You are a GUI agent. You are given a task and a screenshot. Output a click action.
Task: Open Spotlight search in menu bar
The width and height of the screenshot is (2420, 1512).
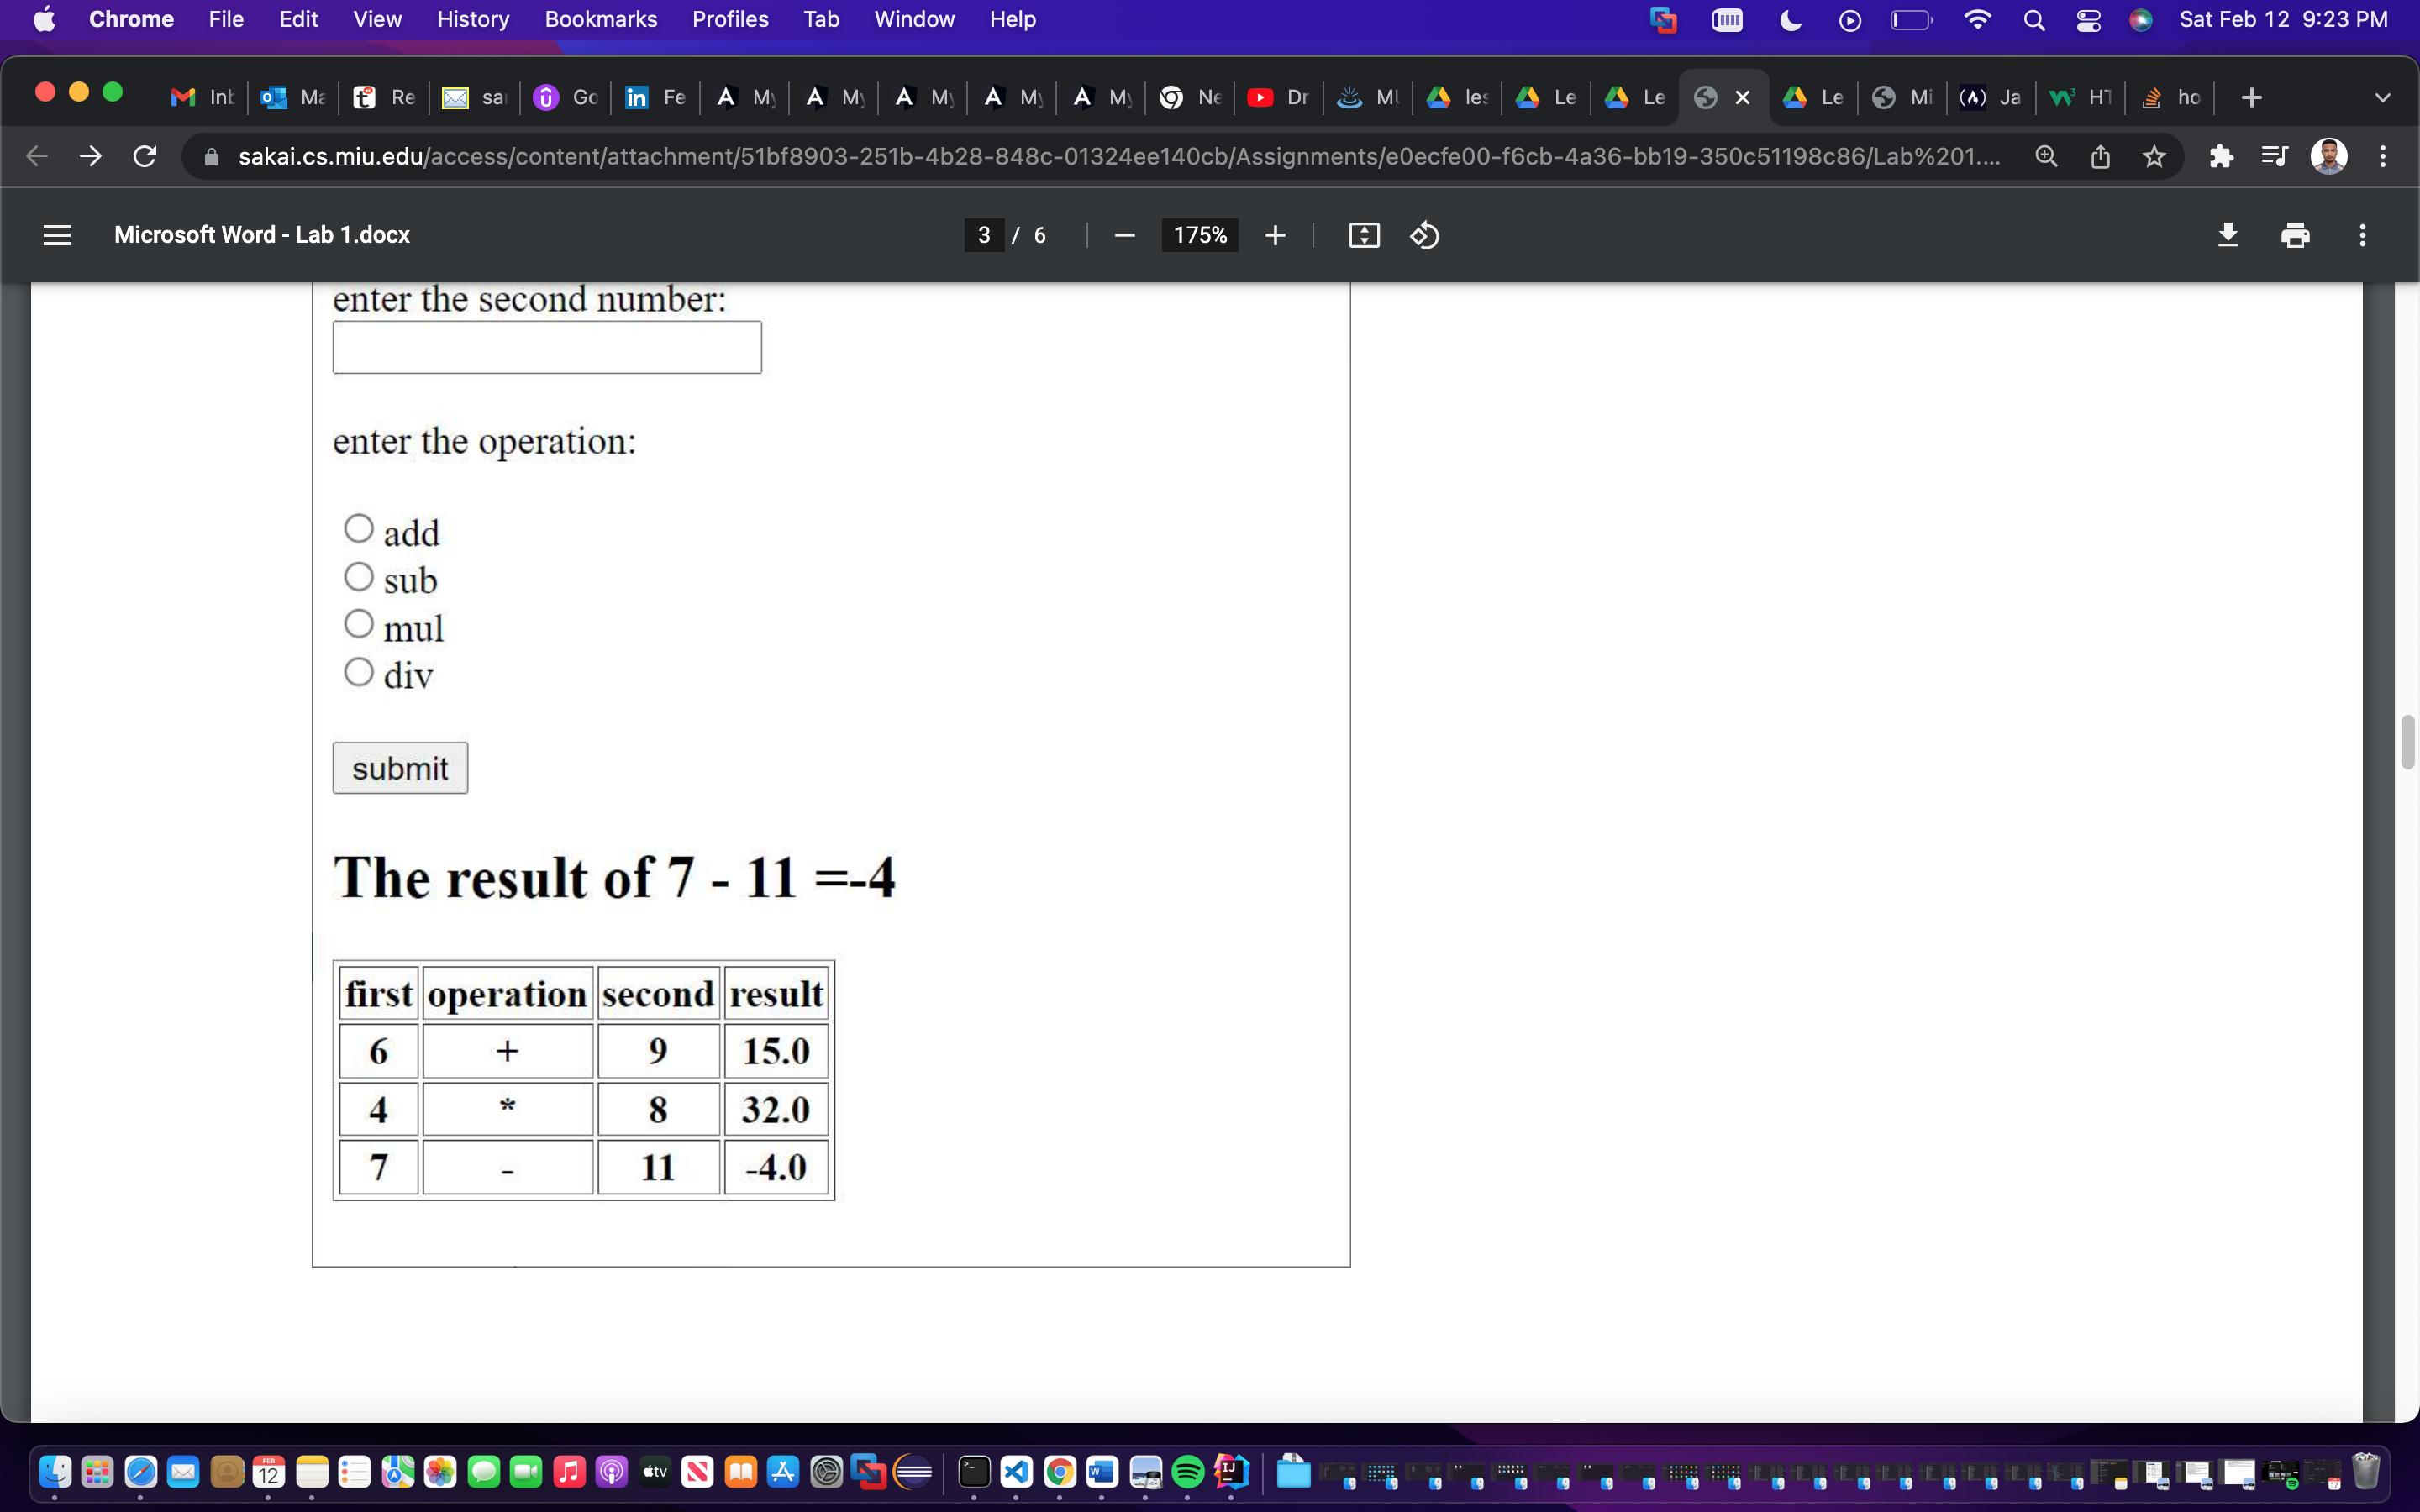click(2033, 20)
